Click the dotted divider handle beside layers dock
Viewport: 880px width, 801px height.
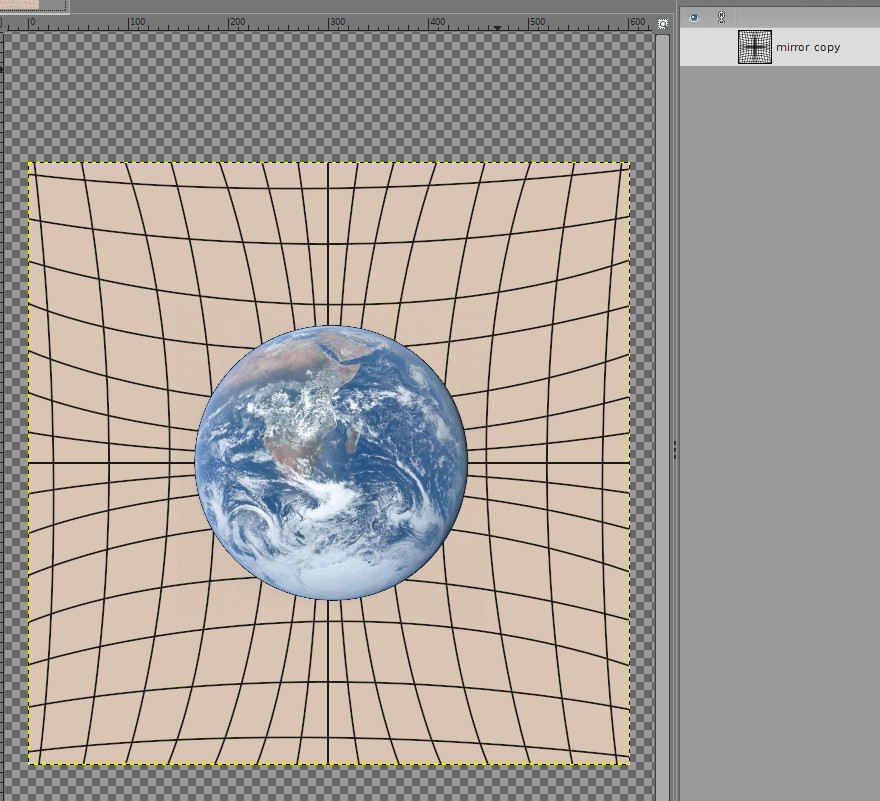675,450
